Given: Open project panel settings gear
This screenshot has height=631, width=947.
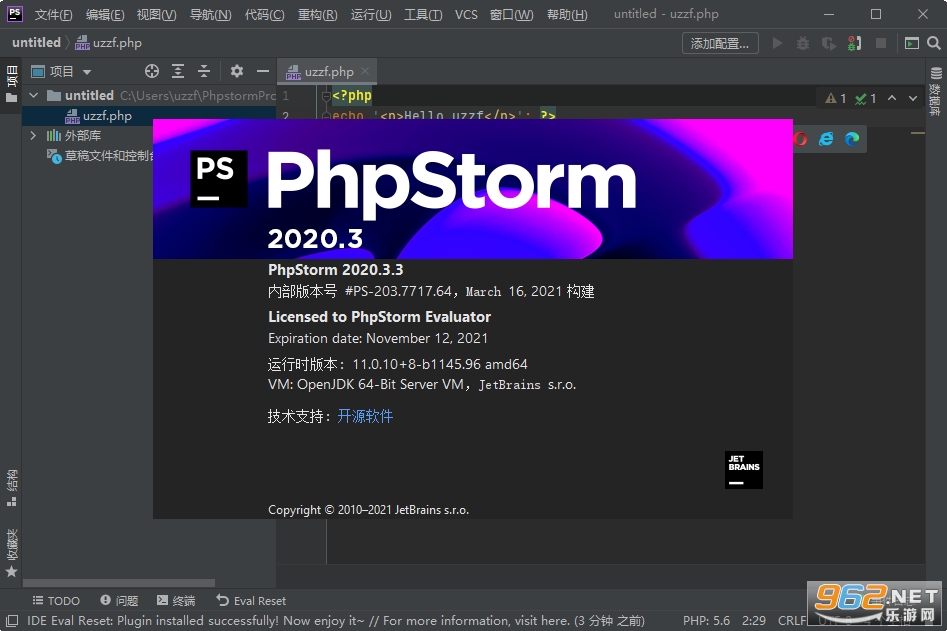Looking at the screenshot, I should [x=237, y=71].
